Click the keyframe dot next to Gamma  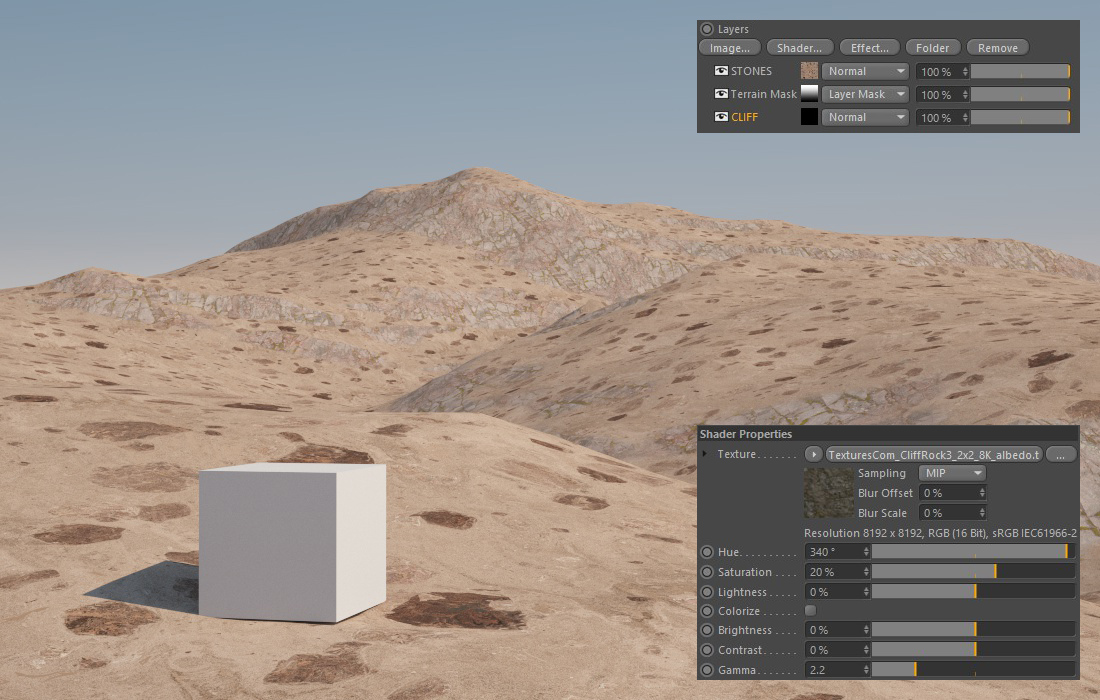click(707, 670)
